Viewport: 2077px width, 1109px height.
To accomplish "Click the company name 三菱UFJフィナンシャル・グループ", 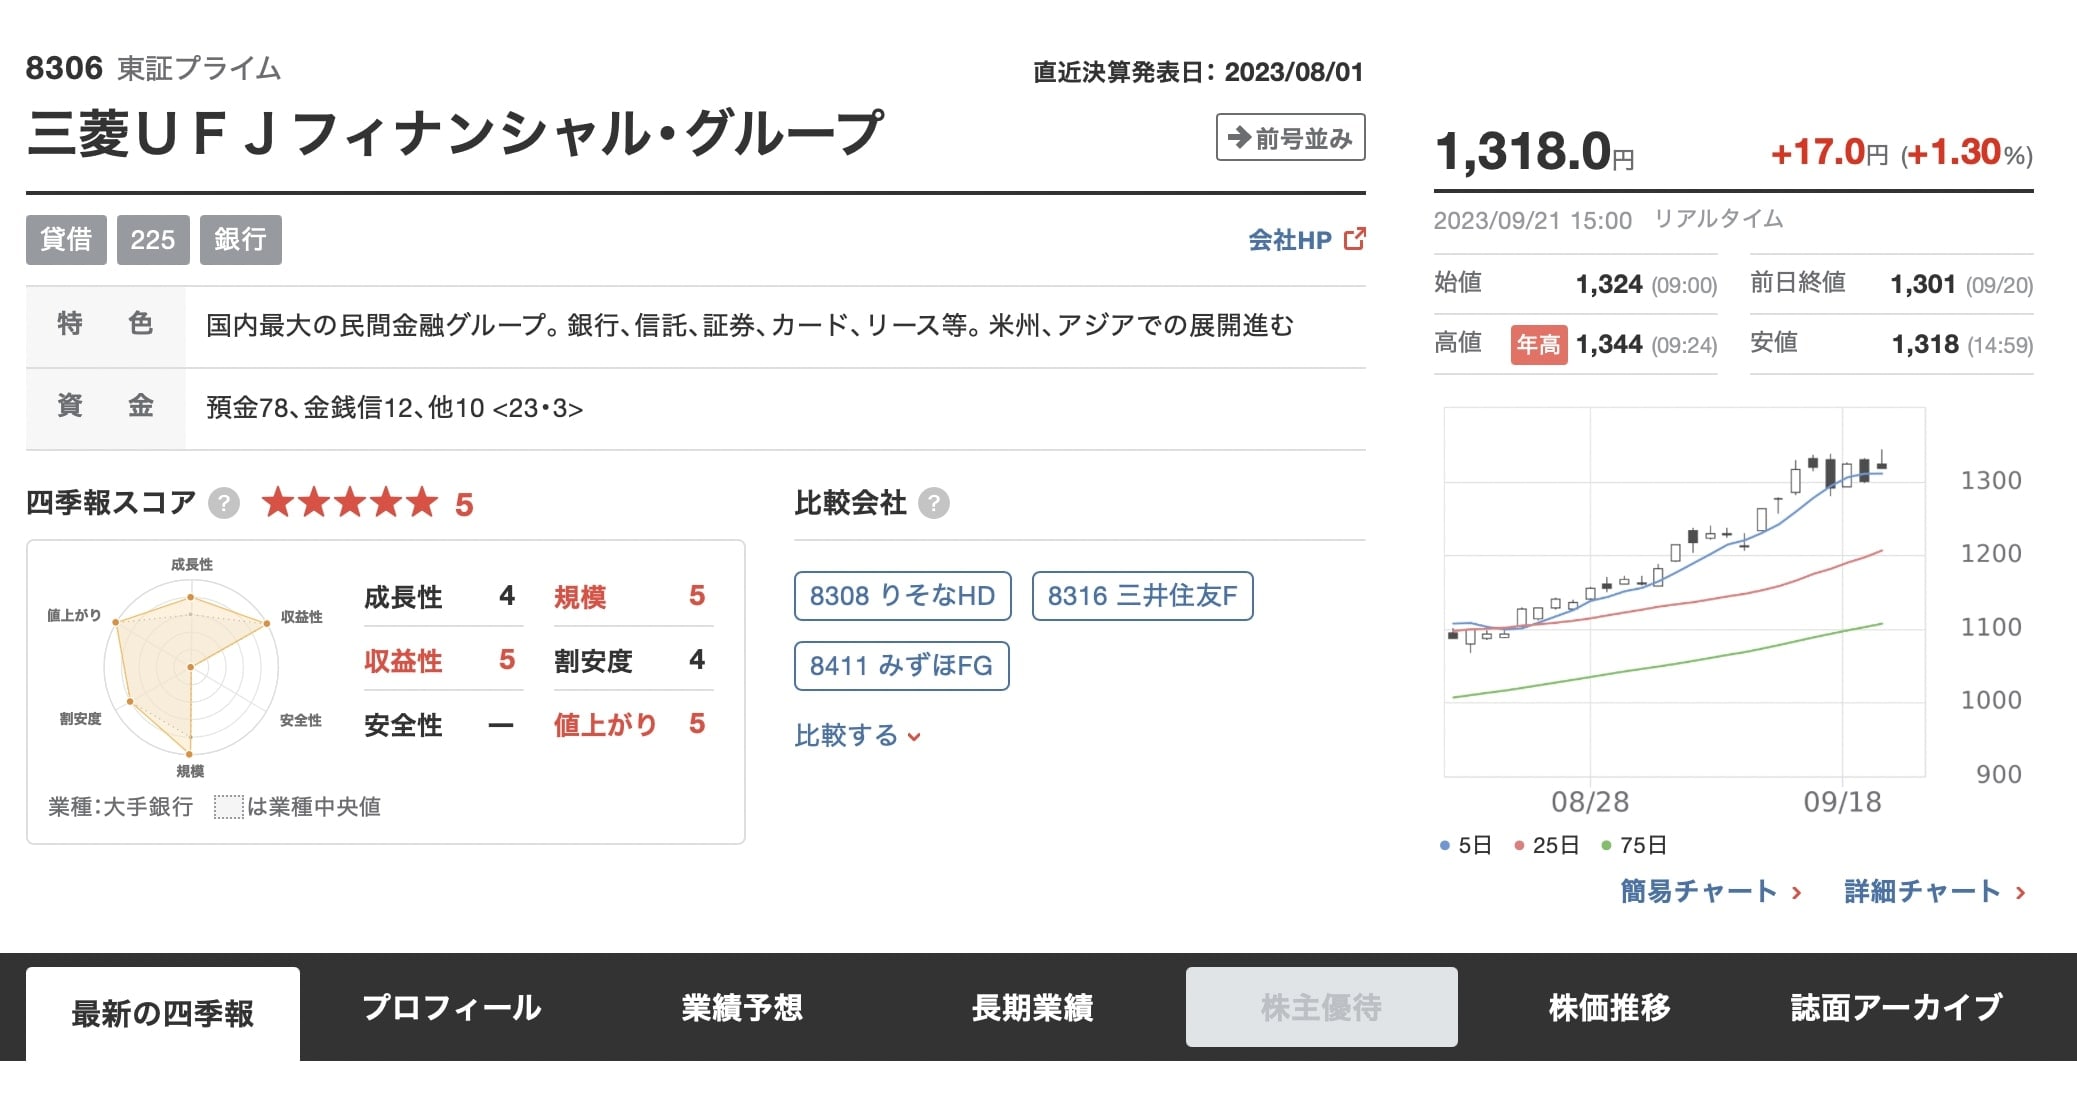I will (x=455, y=134).
